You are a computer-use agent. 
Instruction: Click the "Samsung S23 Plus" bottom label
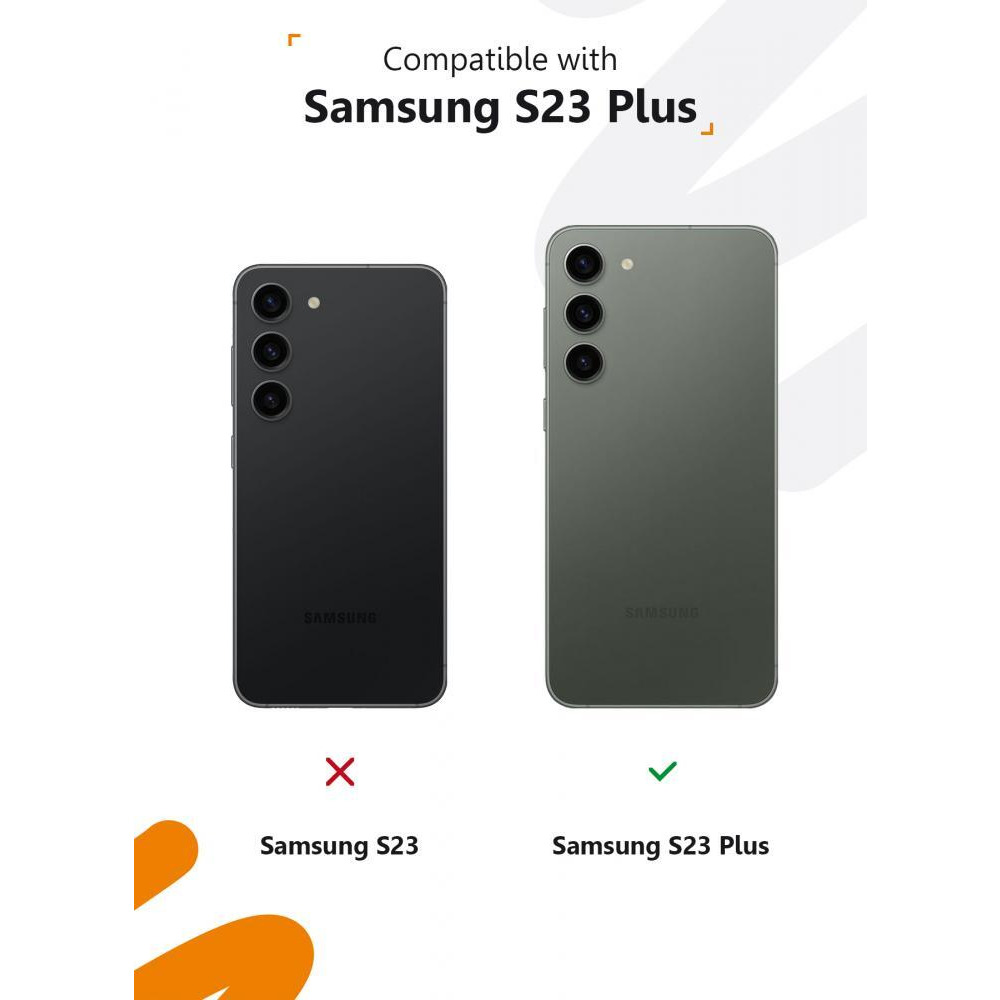[661, 846]
